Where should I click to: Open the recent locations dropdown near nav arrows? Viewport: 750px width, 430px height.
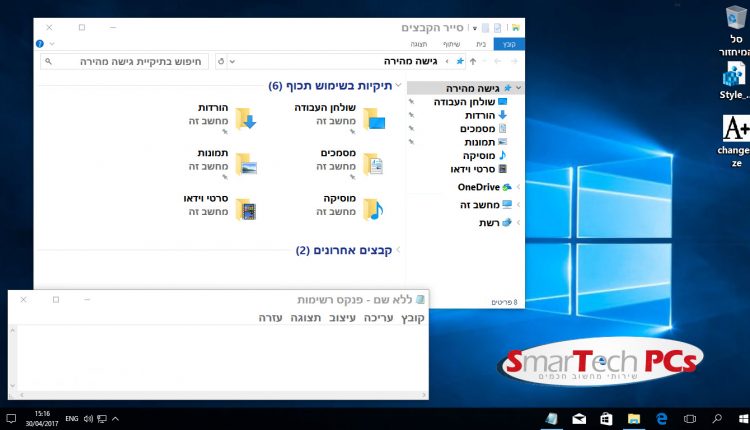[x=485, y=61]
